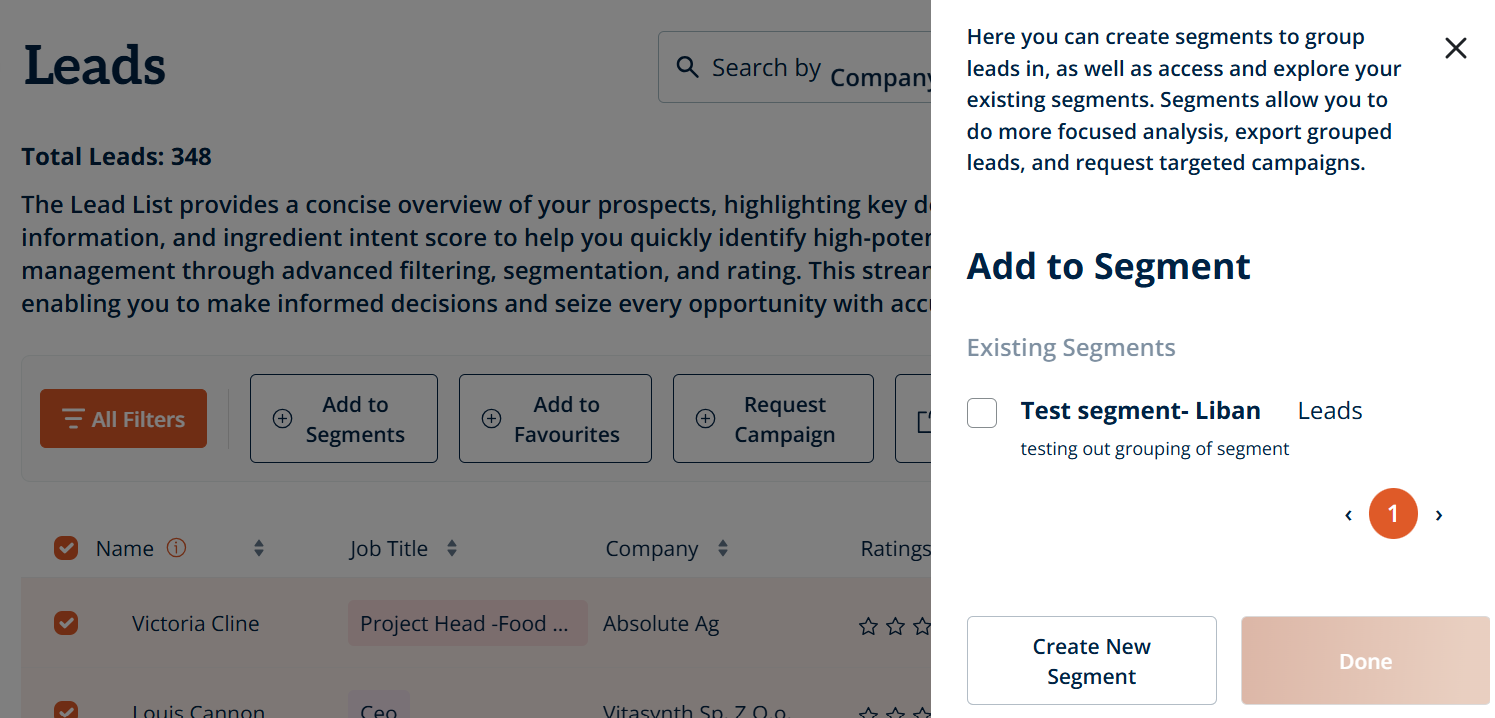Uncheck Victoria Cline's row checkbox
Viewport: 1495px width, 718px height.
click(x=66, y=623)
